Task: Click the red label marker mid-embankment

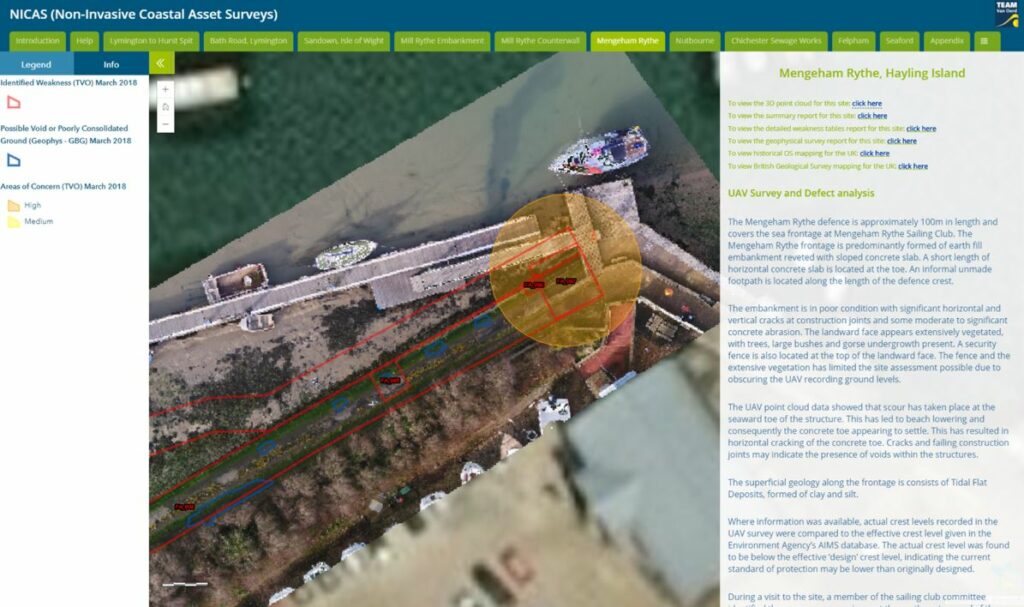Action: (x=390, y=380)
